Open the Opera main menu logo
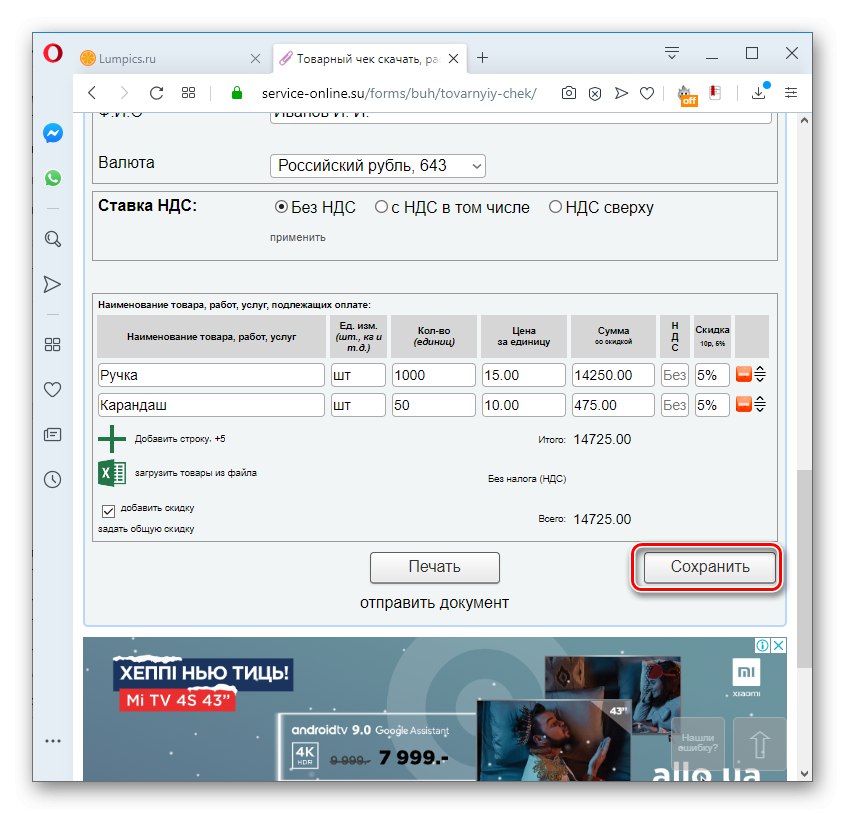845x814 pixels. coord(53,53)
